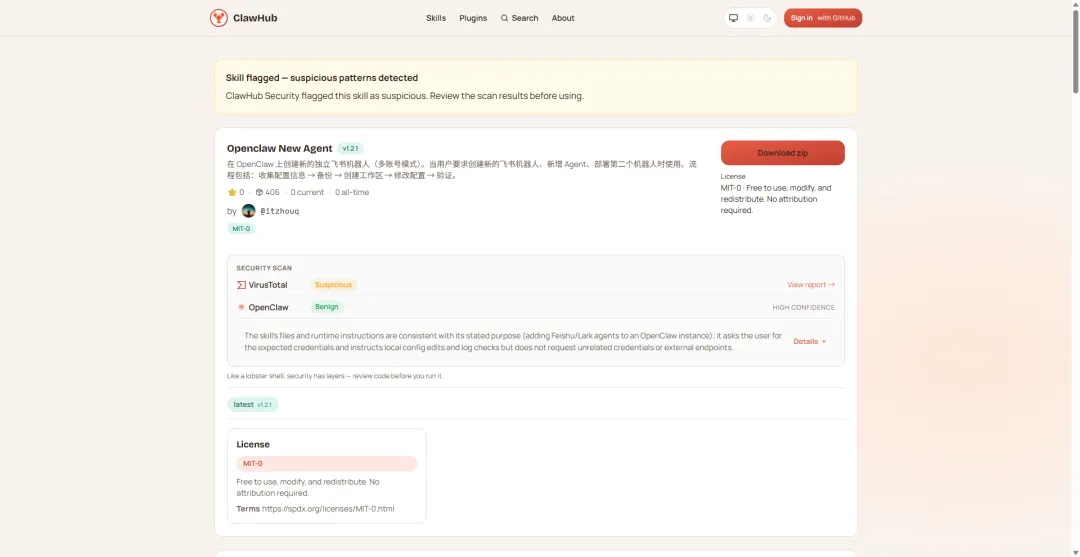Click the latest v1.2.1 version tag
This screenshot has width=1080, height=557.
252,405
